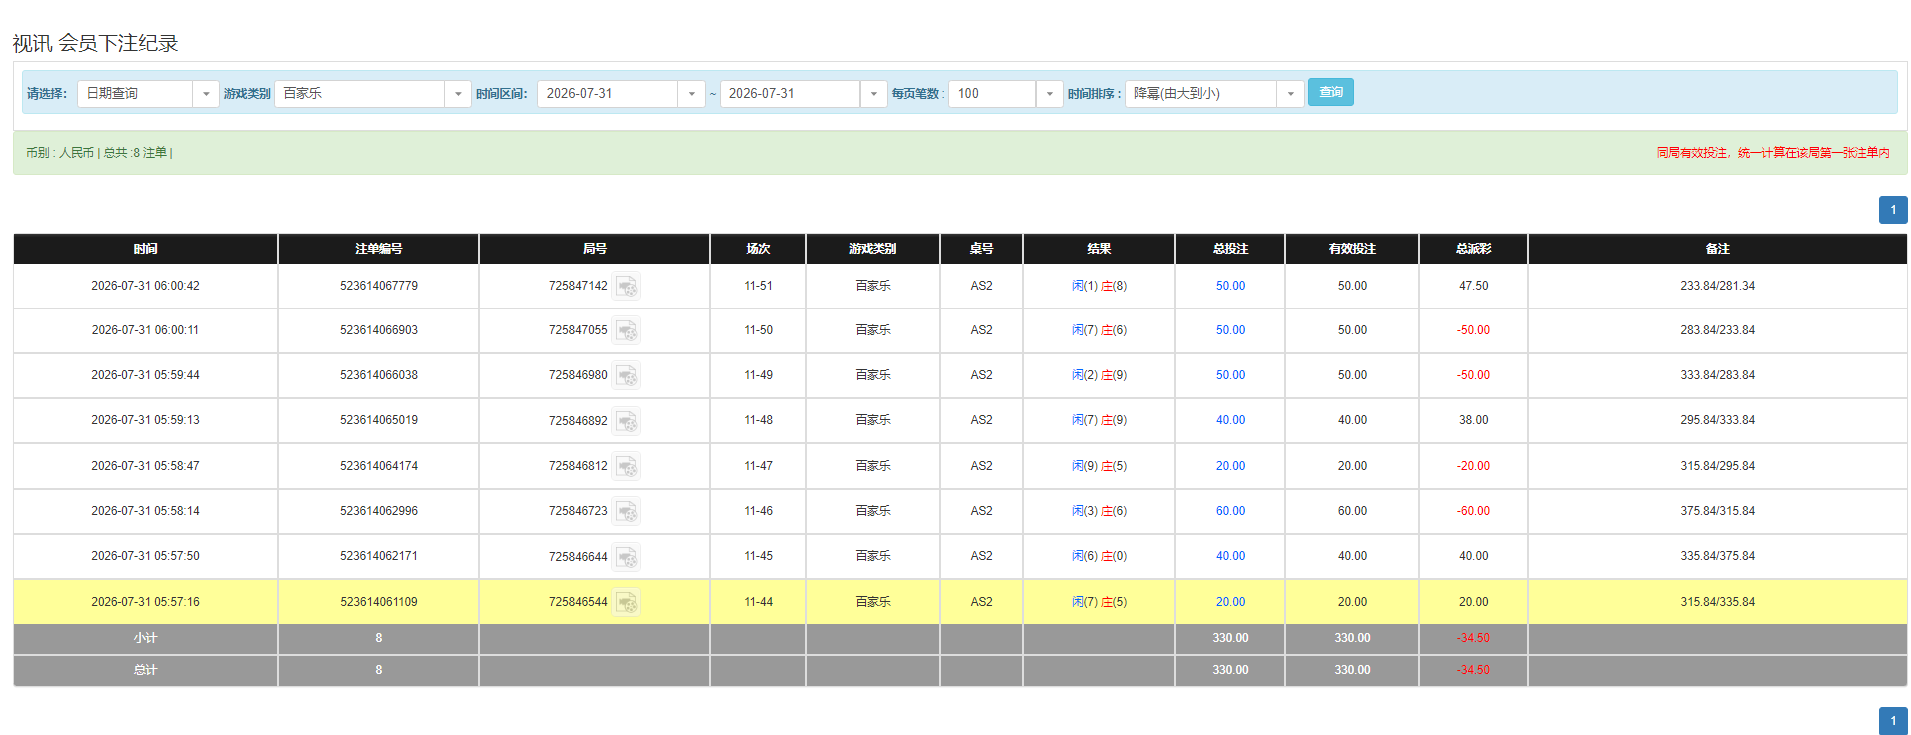Click total bet 60.00 link for 523614062996
Viewport: 1911px width, 735px height.
click(1230, 511)
